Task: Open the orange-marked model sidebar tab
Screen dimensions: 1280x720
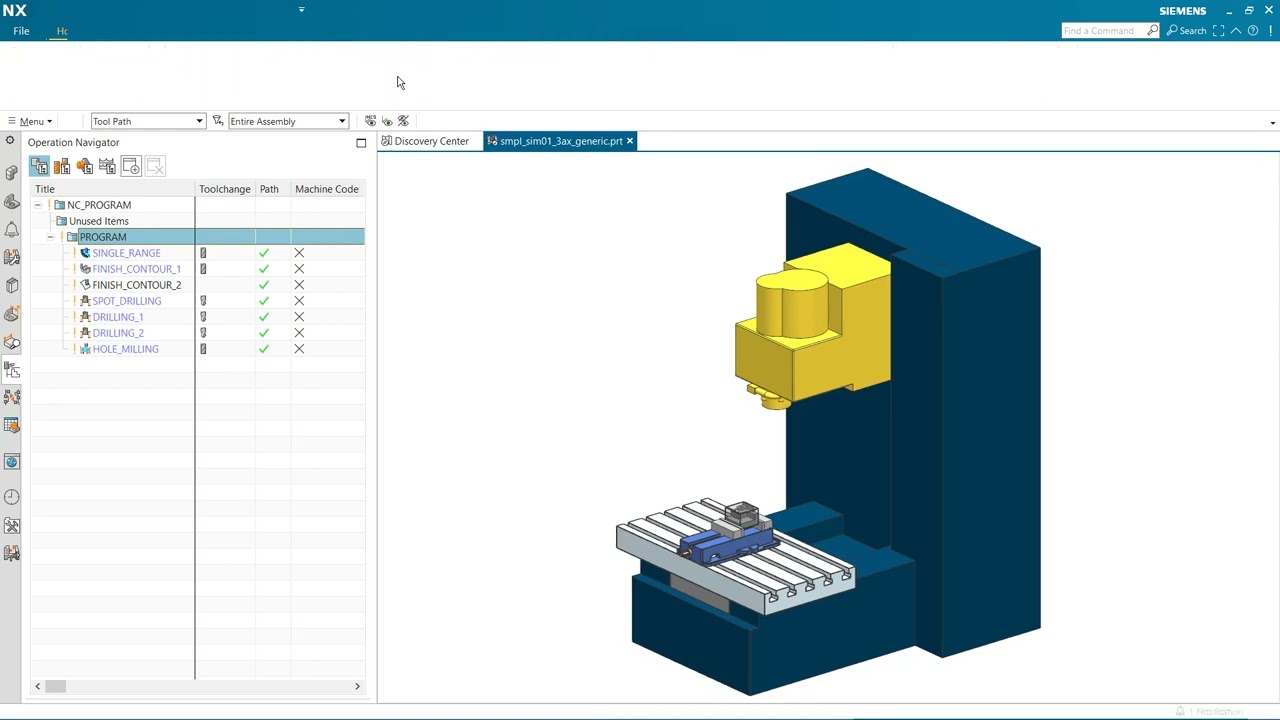Action: click(12, 313)
